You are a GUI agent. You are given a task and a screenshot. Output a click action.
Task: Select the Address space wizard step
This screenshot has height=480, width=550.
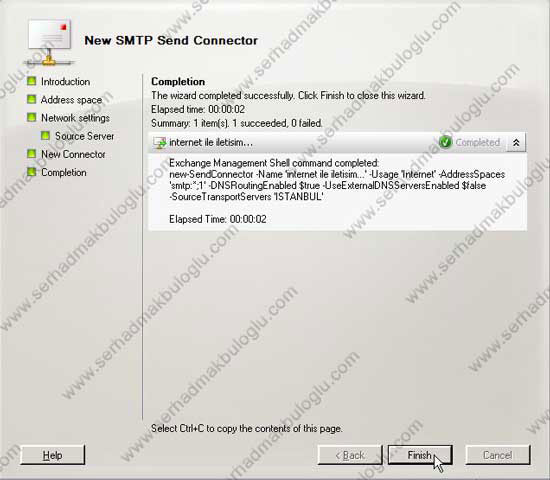(71, 100)
